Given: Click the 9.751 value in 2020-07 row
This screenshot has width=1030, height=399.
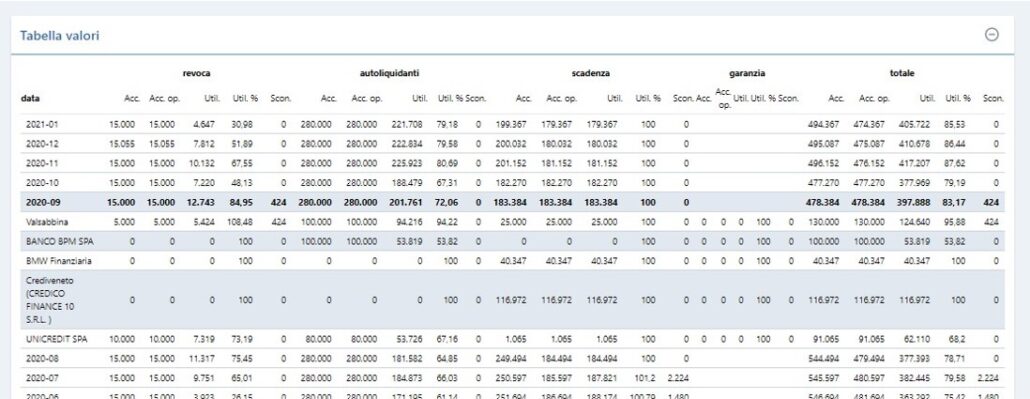Looking at the screenshot, I should [204, 379].
